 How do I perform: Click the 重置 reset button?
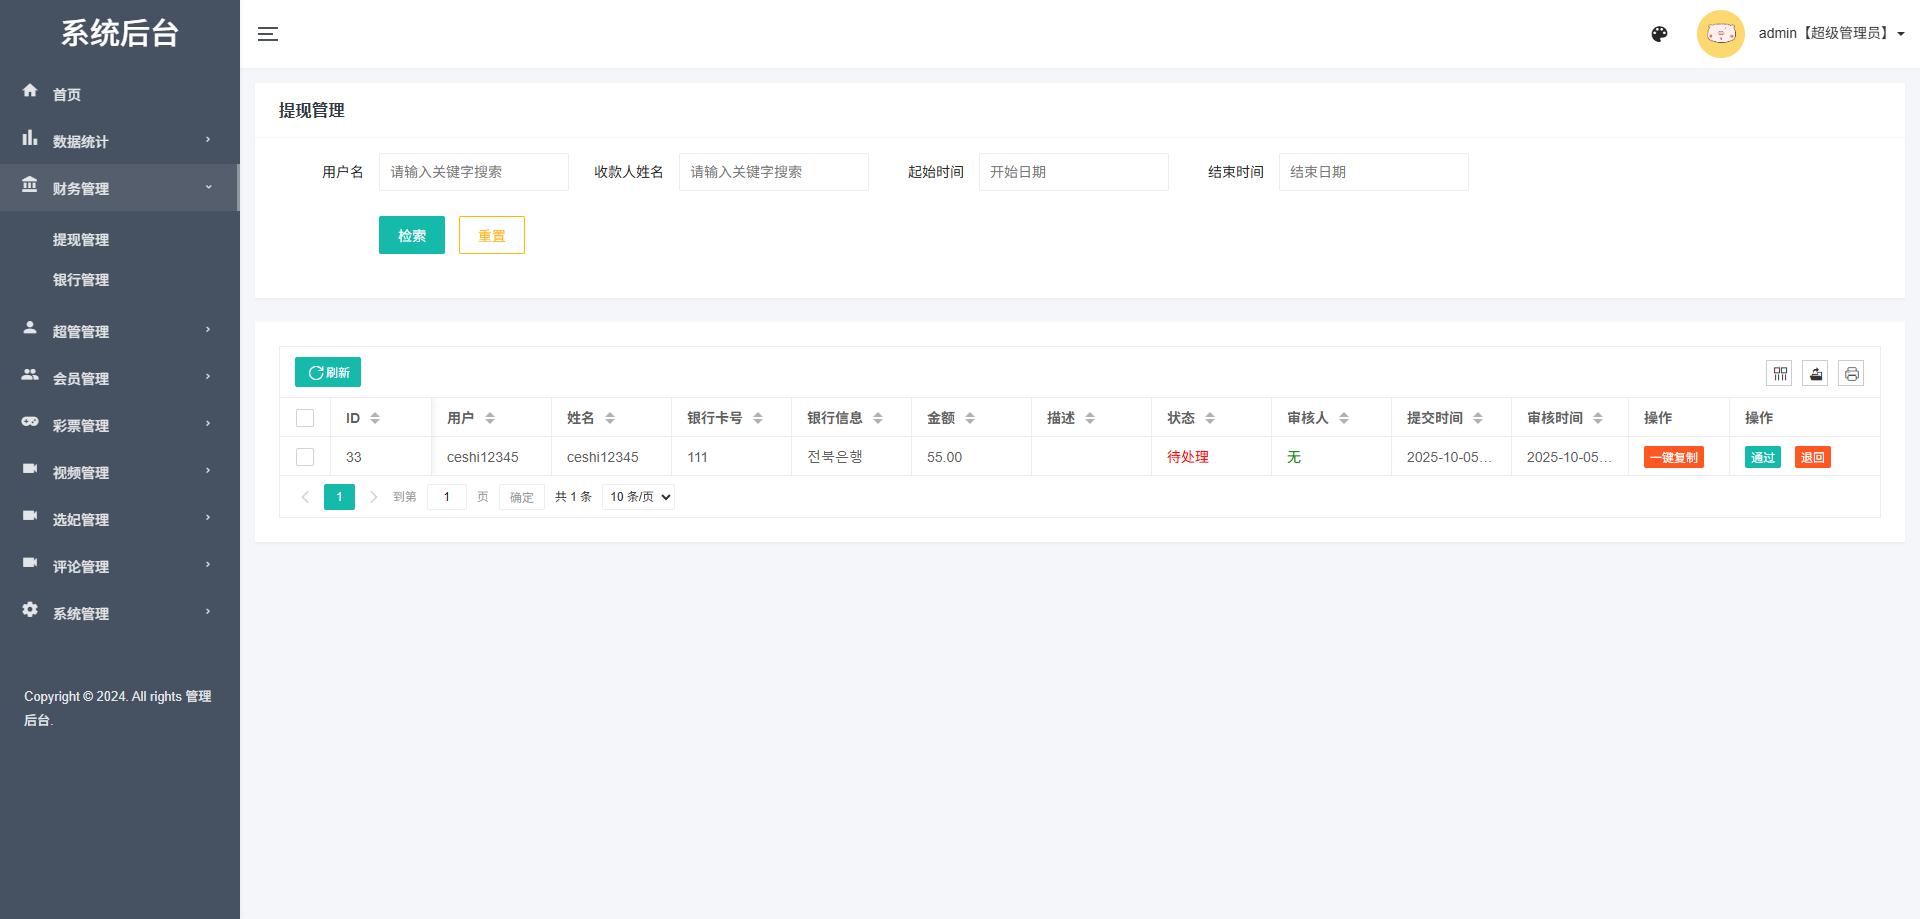coord(491,234)
